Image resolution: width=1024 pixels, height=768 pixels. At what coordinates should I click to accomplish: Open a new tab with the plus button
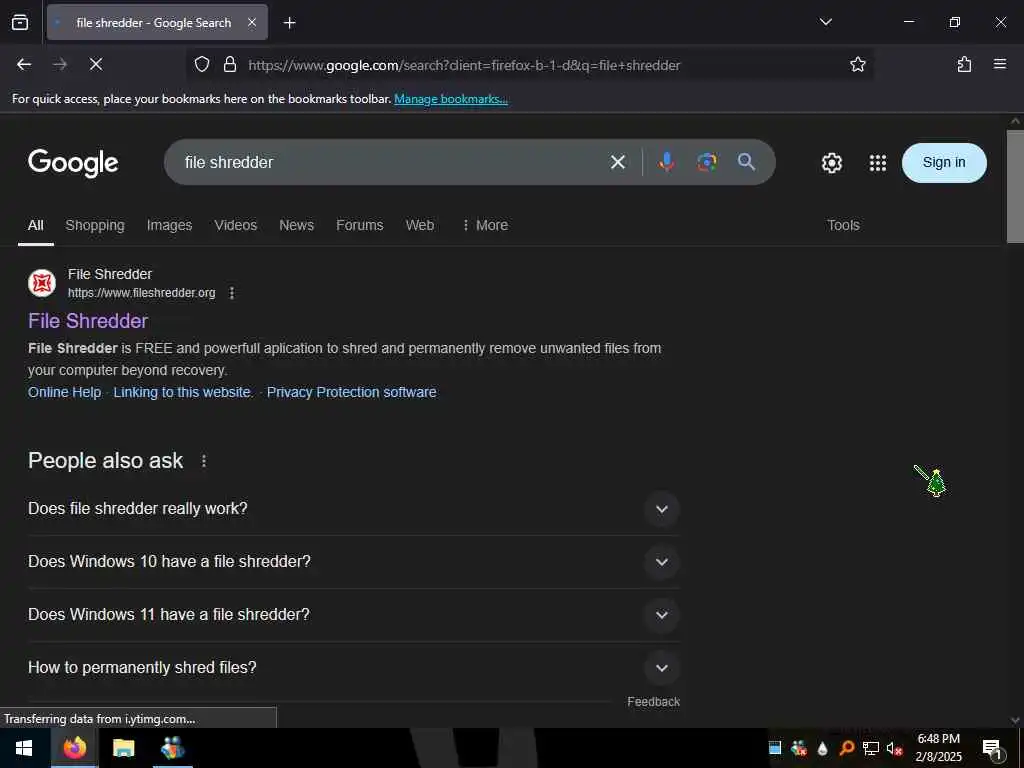point(289,23)
